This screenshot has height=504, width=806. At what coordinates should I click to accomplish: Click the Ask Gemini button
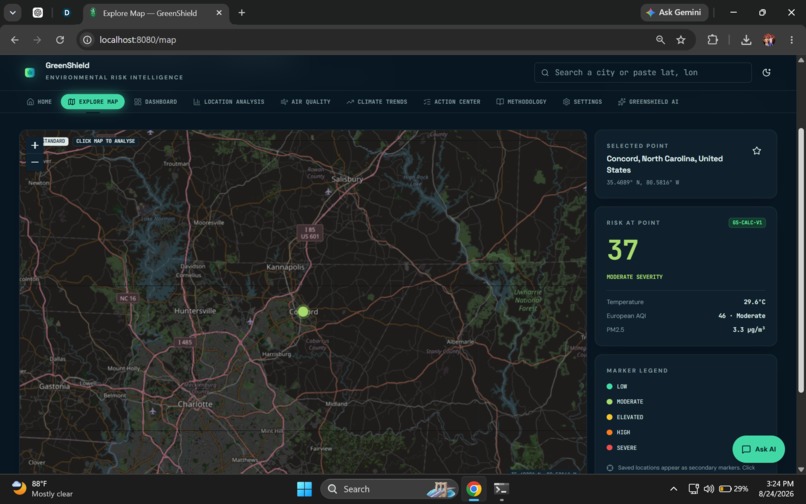point(674,12)
